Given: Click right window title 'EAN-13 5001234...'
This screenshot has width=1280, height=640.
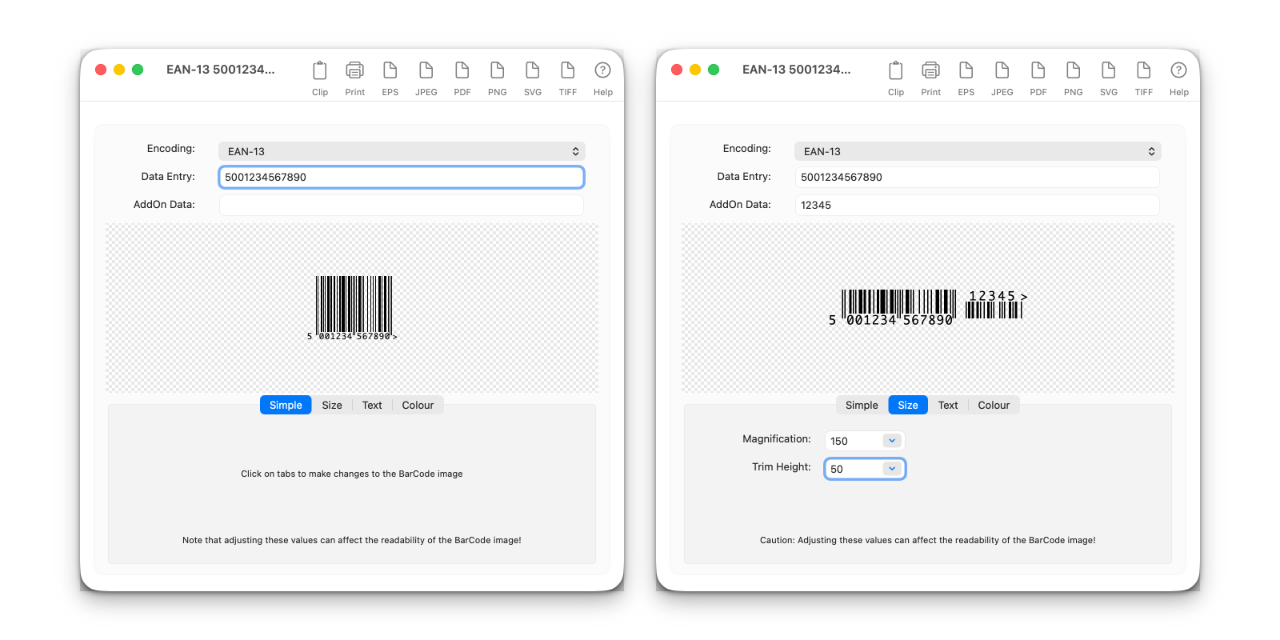Looking at the screenshot, I should [x=796, y=70].
